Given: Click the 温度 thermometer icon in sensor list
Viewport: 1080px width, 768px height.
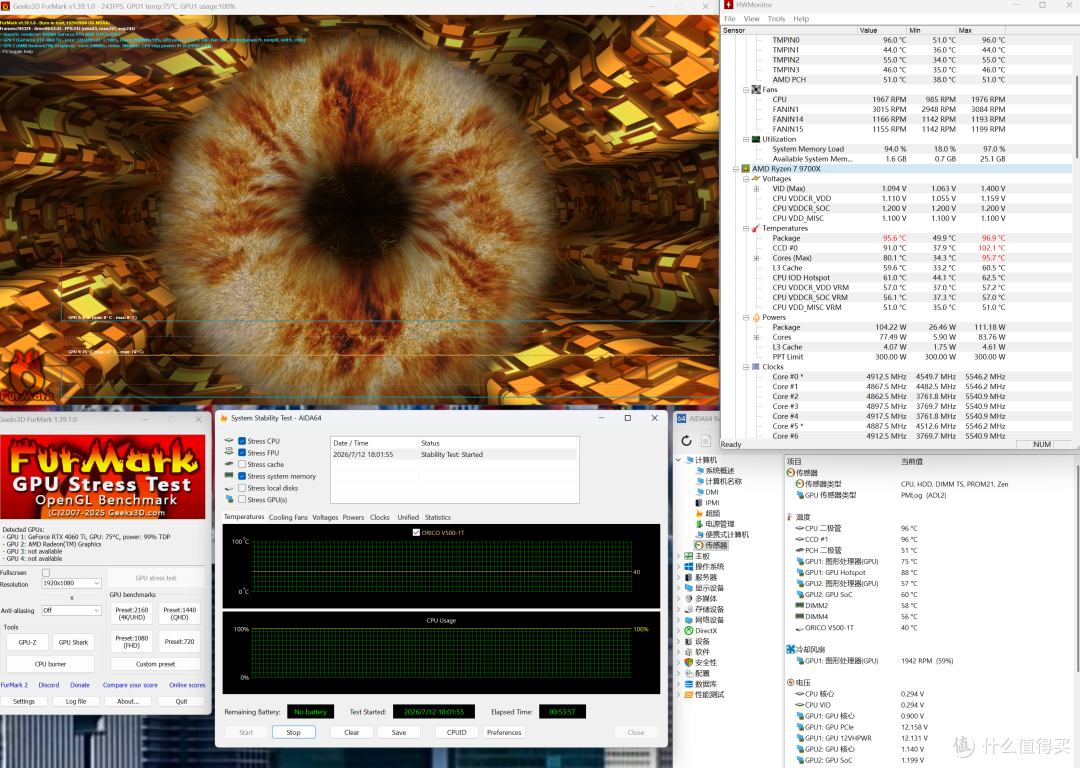Looking at the screenshot, I should click(x=791, y=517).
